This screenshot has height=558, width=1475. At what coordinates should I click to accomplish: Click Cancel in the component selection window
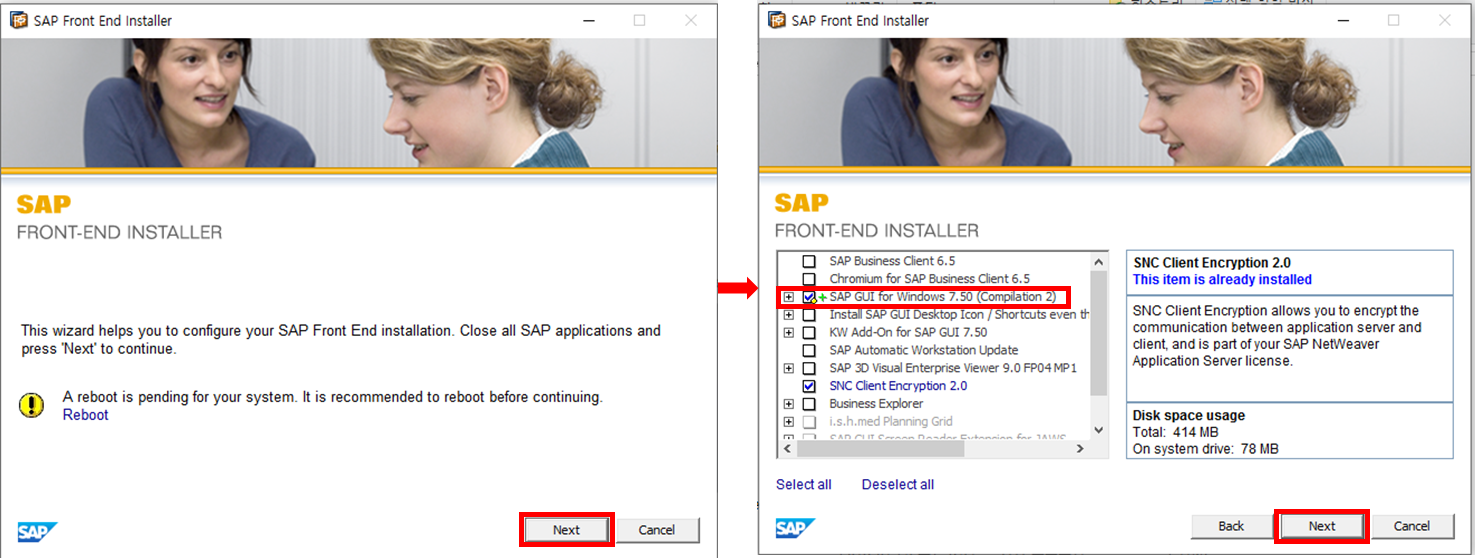1412,526
